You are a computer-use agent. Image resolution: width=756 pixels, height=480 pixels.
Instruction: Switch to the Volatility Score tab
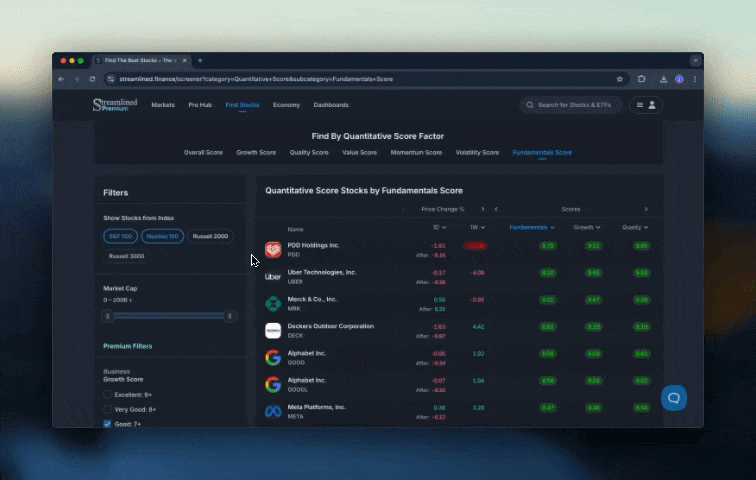(x=477, y=152)
